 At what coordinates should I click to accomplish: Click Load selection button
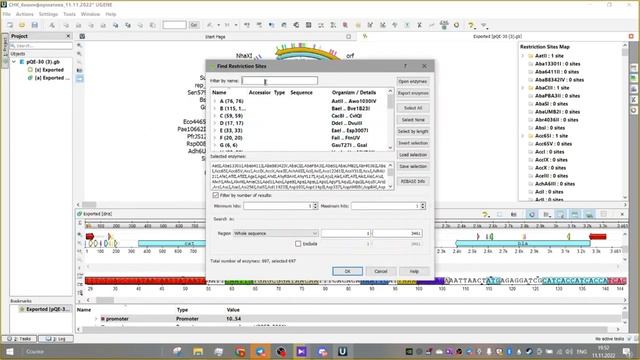click(413, 155)
